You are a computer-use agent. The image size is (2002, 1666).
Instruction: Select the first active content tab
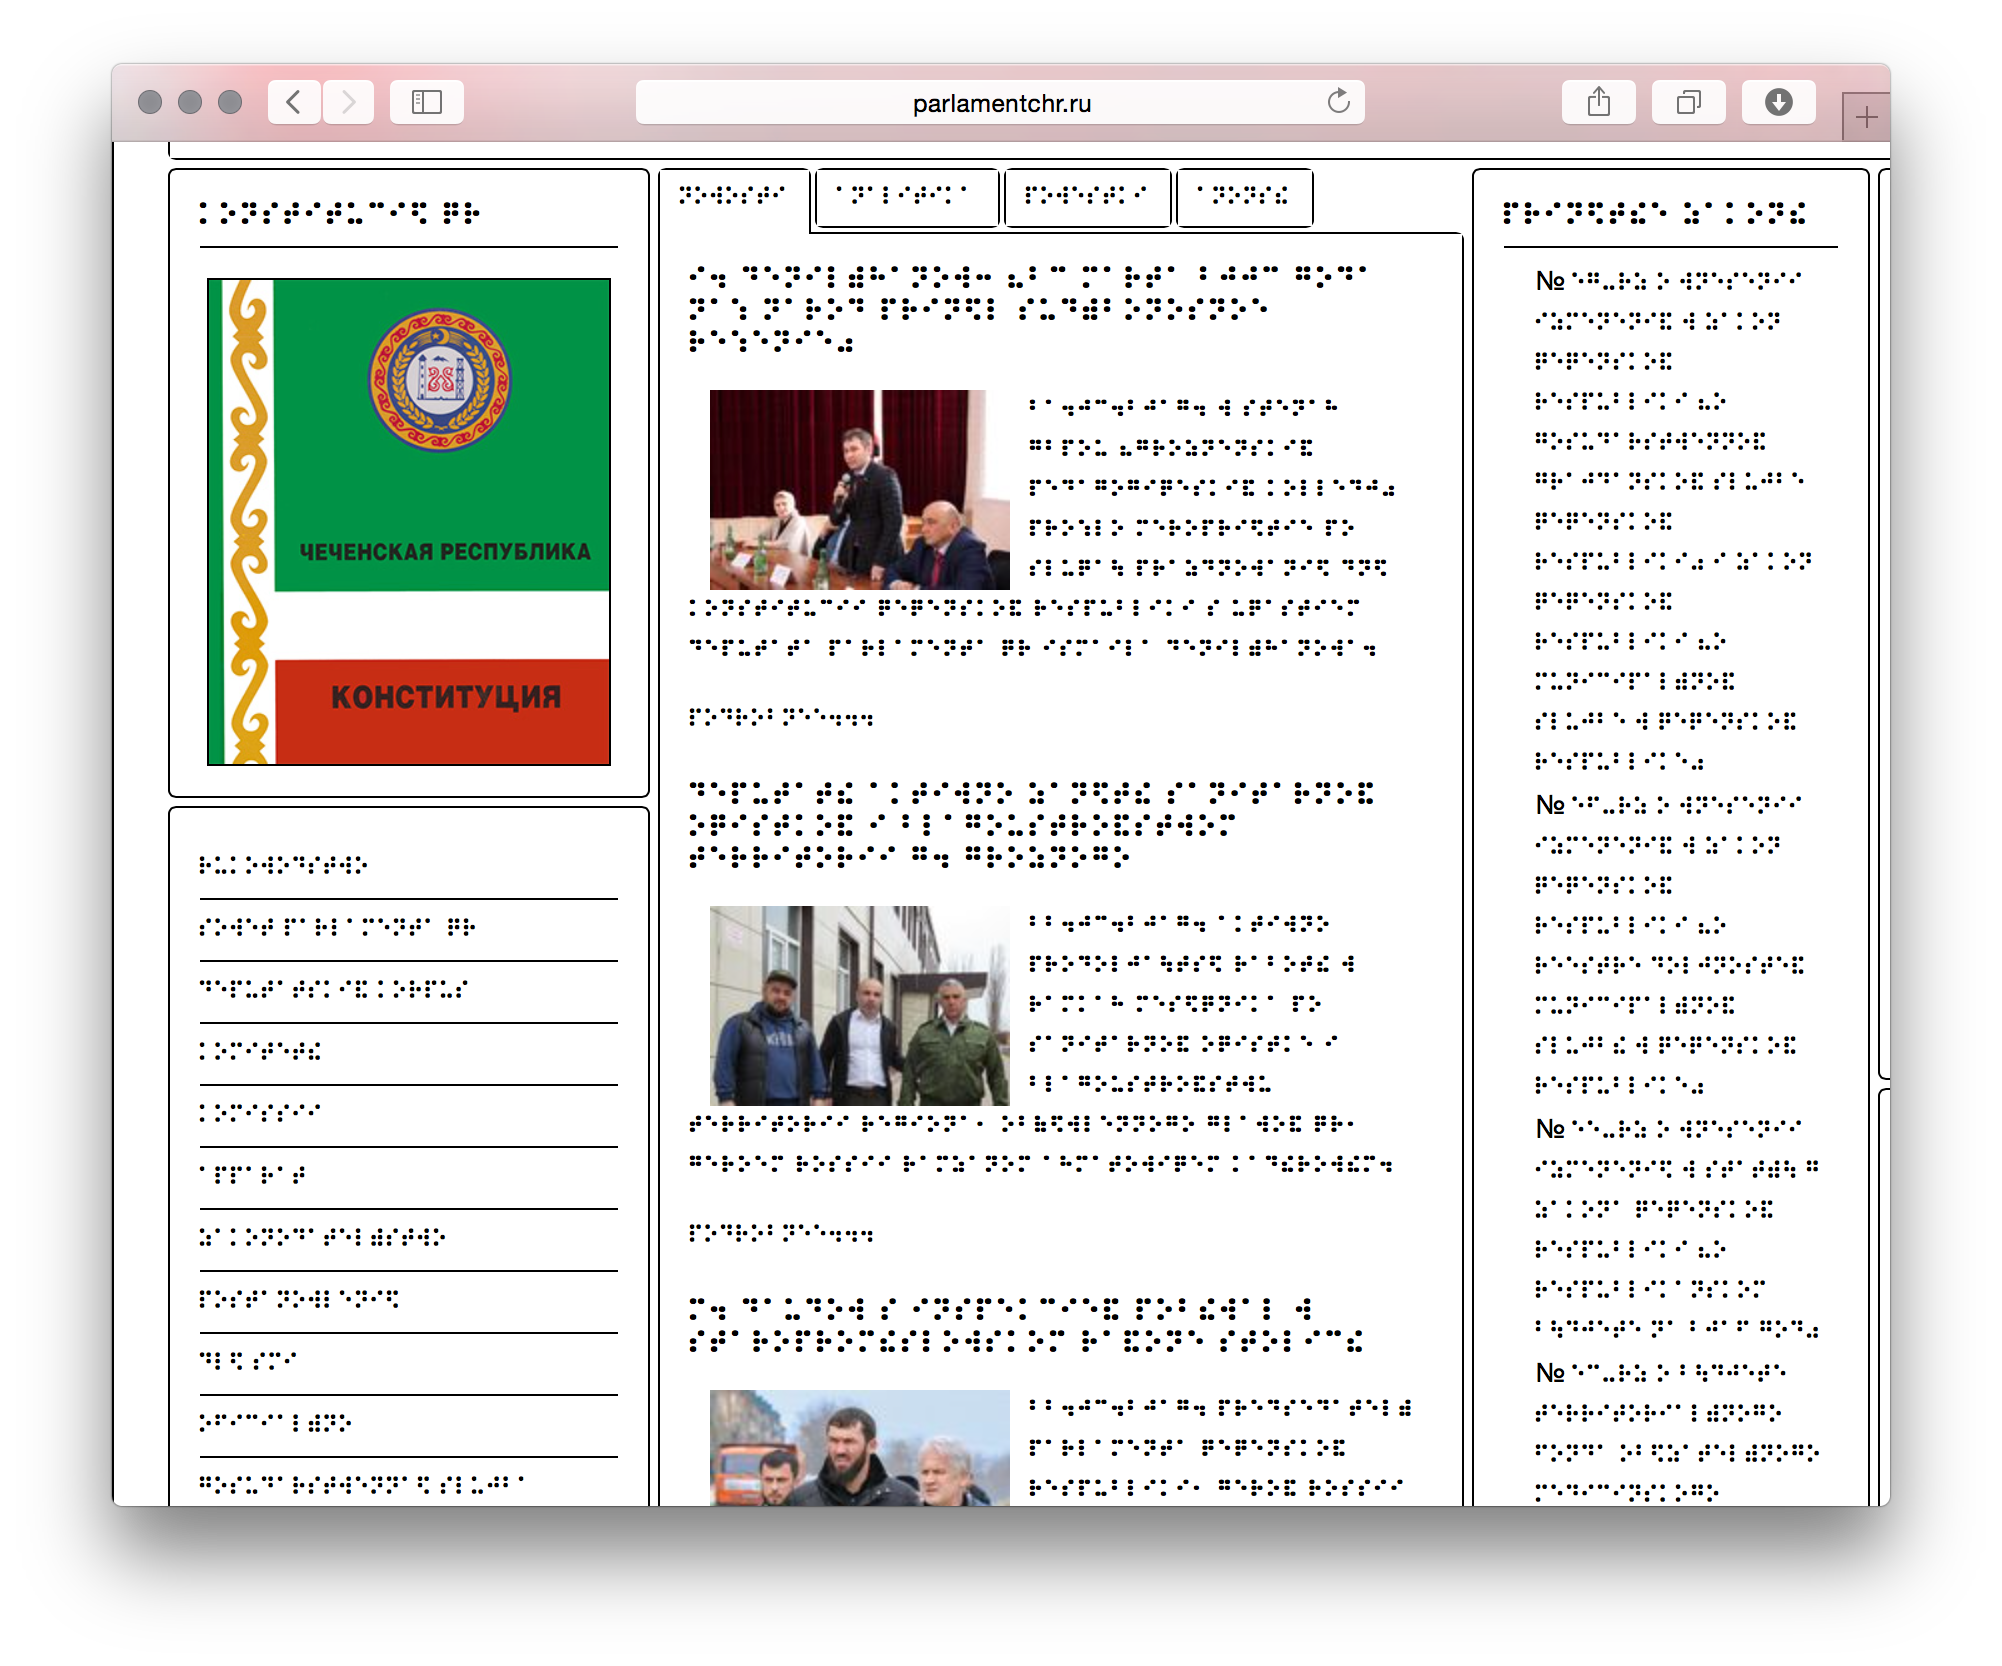coord(733,196)
